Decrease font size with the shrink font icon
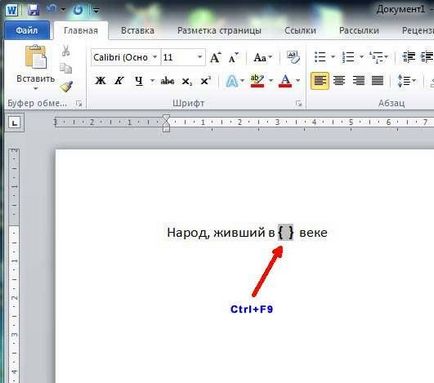This screenshot has width=434, height=383. (233, 58)
